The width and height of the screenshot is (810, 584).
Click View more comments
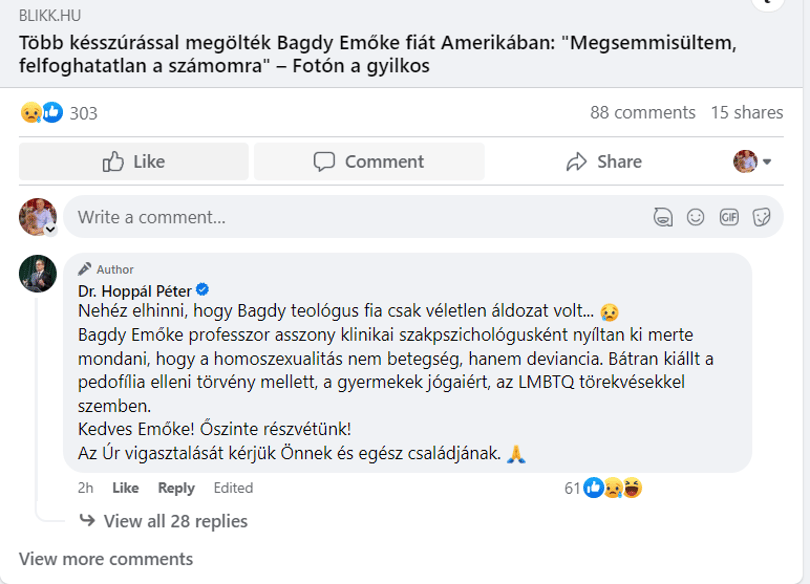[106, 559]
